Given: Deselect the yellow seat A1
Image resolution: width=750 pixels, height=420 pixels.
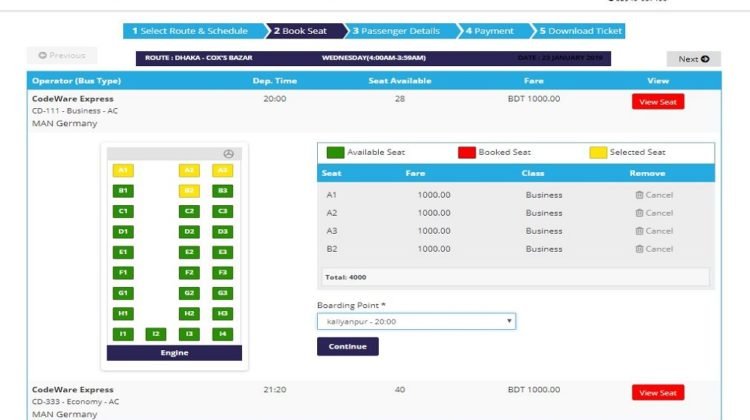Looking at the screenshot, I should [x=123, y=170].
